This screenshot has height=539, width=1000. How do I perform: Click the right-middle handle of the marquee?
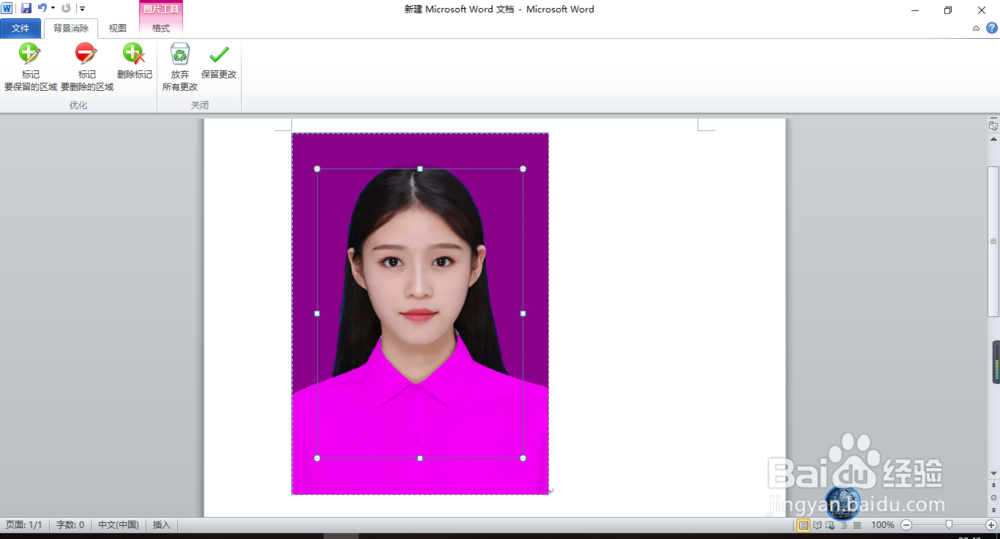(x=523, y=314)
